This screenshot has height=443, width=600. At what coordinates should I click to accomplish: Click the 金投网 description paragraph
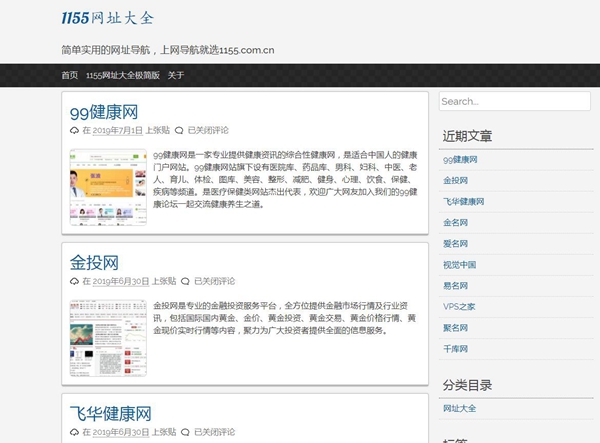(x=284, y=318)
